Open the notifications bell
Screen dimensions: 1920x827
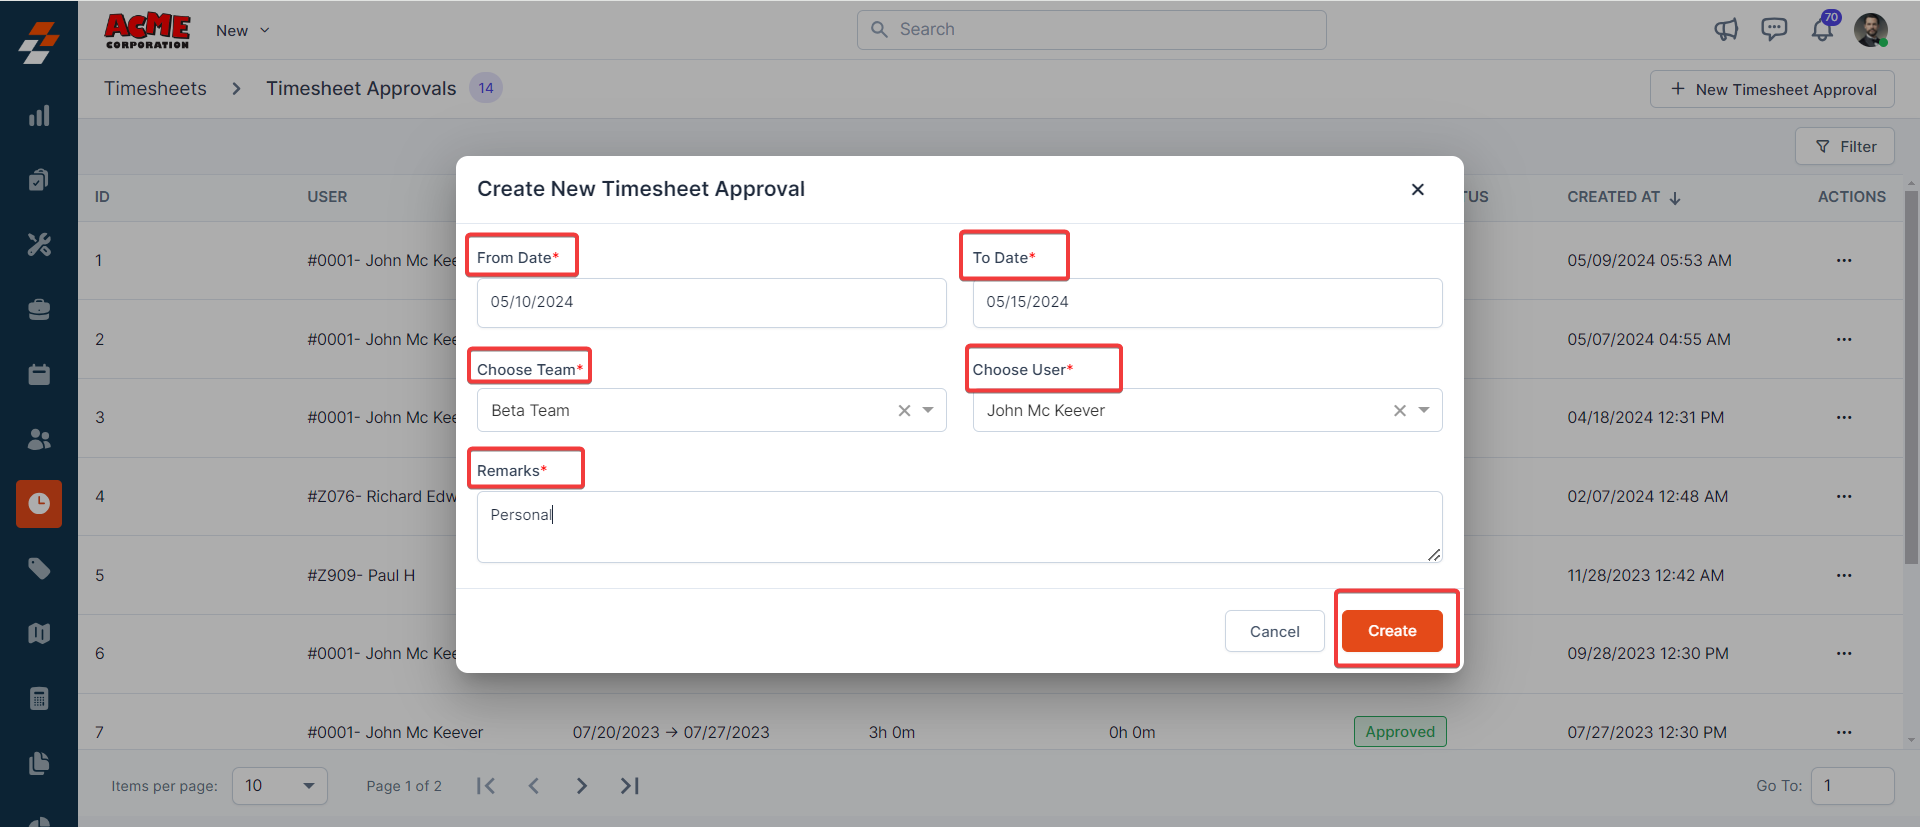[1822, 30]
